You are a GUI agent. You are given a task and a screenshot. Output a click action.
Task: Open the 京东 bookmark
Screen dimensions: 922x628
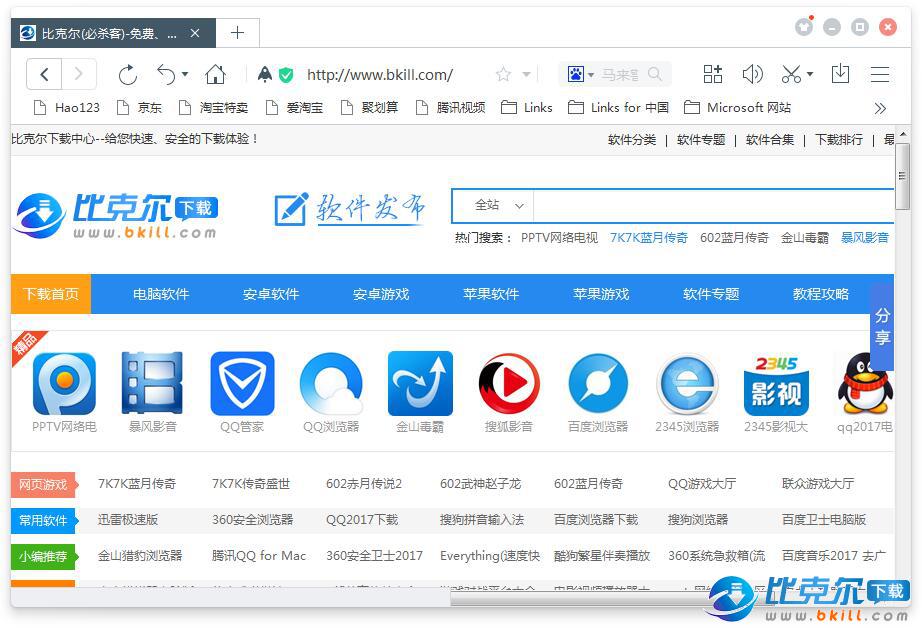(139, 108)
